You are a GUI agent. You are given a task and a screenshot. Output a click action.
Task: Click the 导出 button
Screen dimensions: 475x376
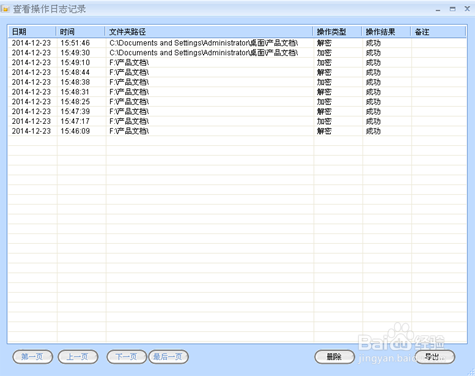435,357
